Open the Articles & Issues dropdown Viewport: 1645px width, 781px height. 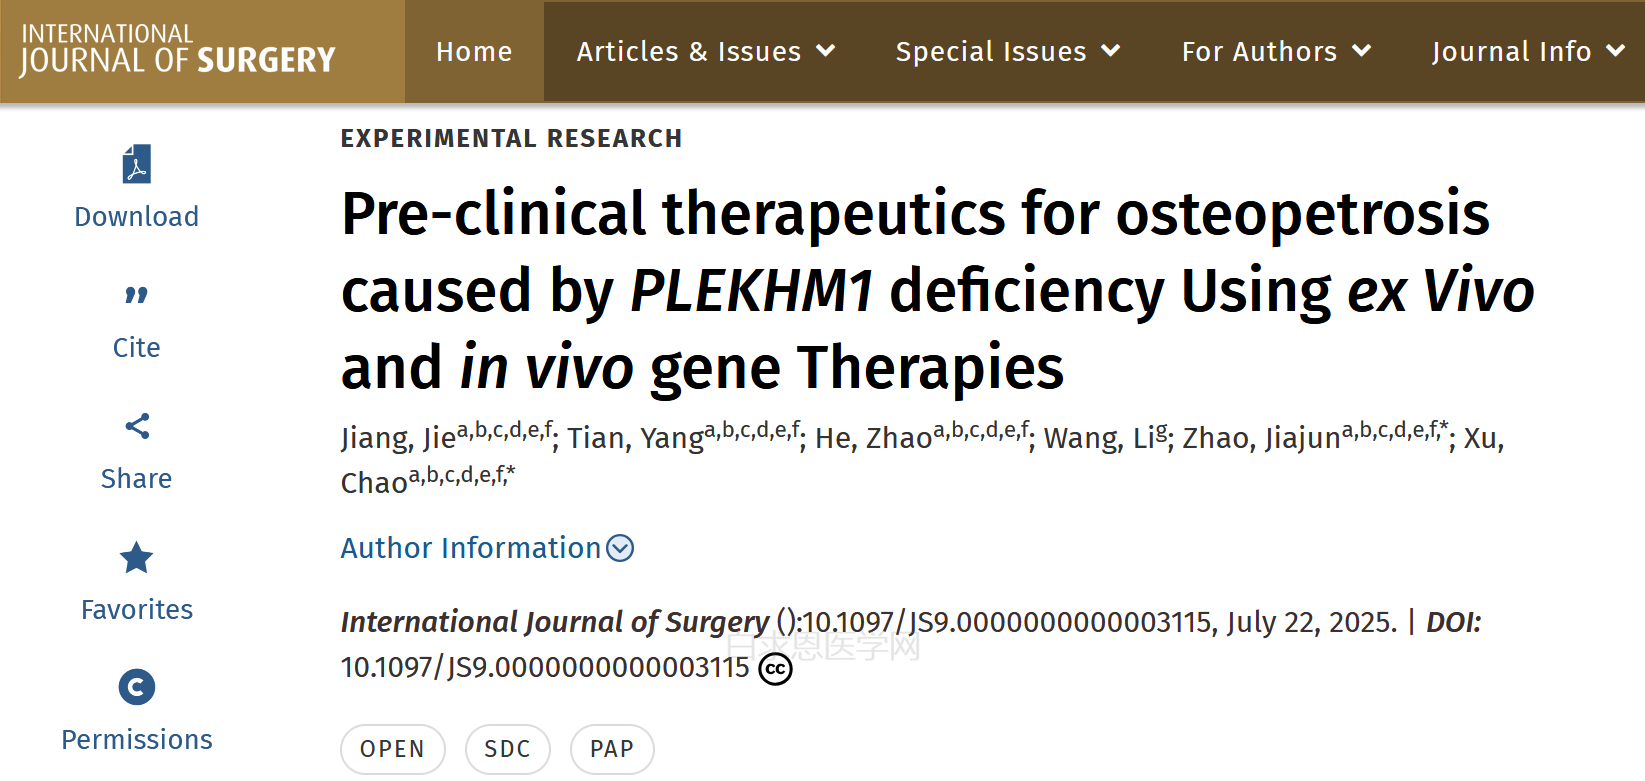tap(705, 51)
